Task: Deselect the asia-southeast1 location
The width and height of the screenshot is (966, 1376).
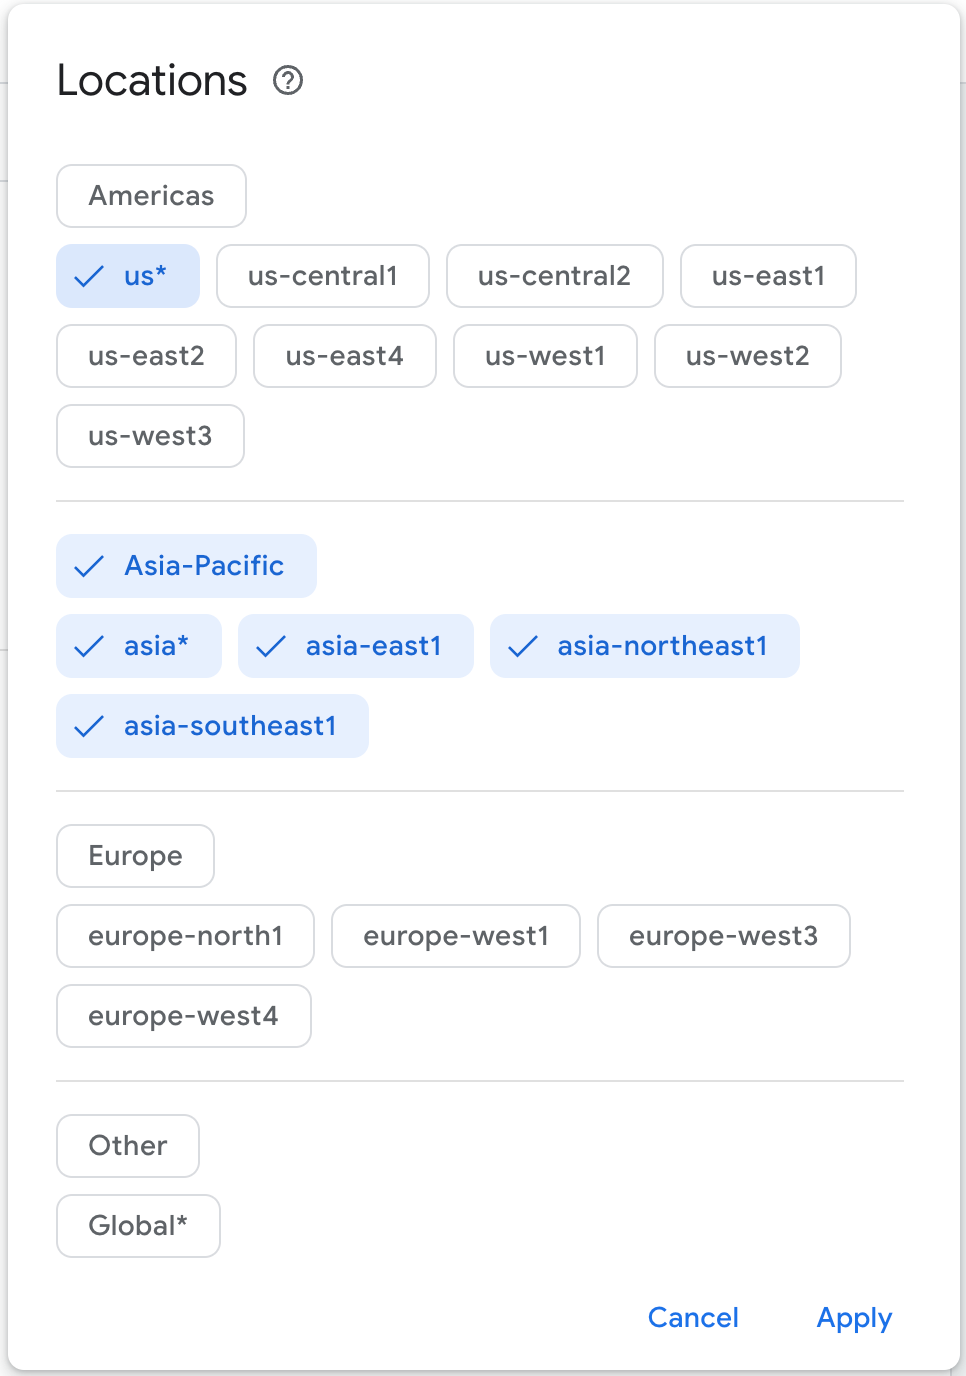Action: [212, 726]
